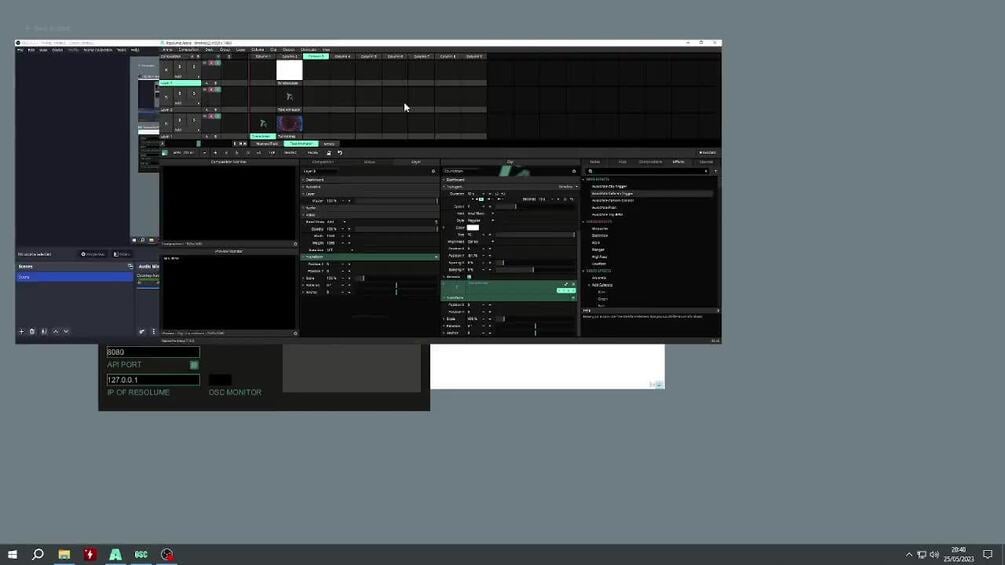Open scene filters icon in OBS Scenes panel
Image resolution: width=1005 pixels, height=565 pixels.
point(44,332)
